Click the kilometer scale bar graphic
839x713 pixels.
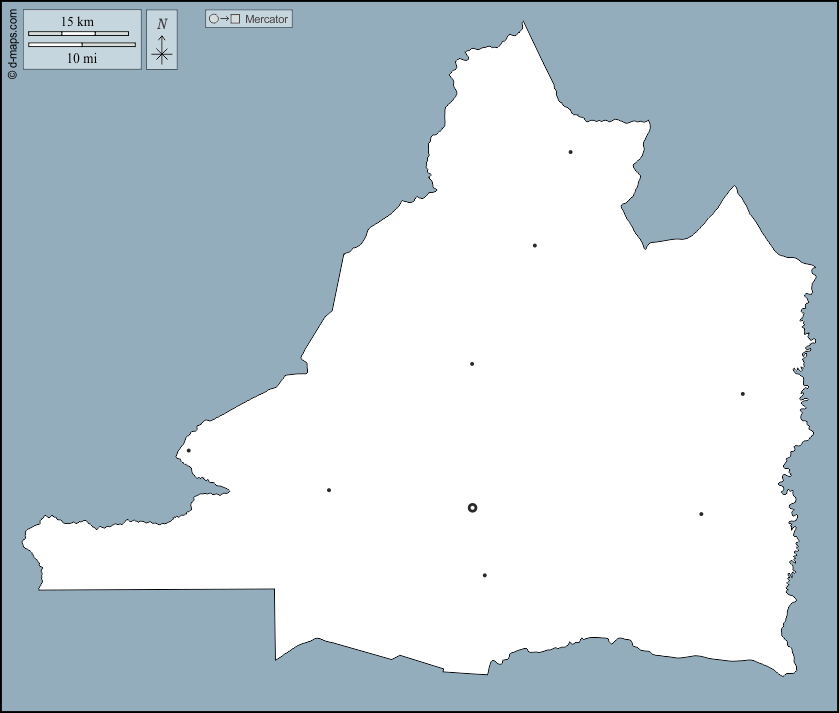click(x=78, y=34)
